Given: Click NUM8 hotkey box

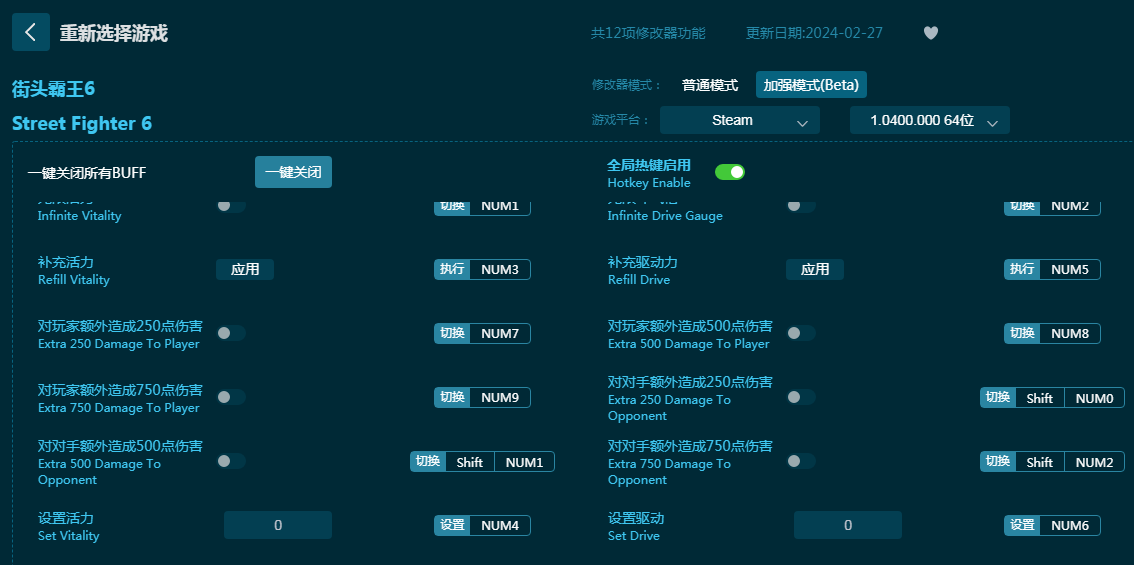Looking at the screenshot, I should point(1070,334).
